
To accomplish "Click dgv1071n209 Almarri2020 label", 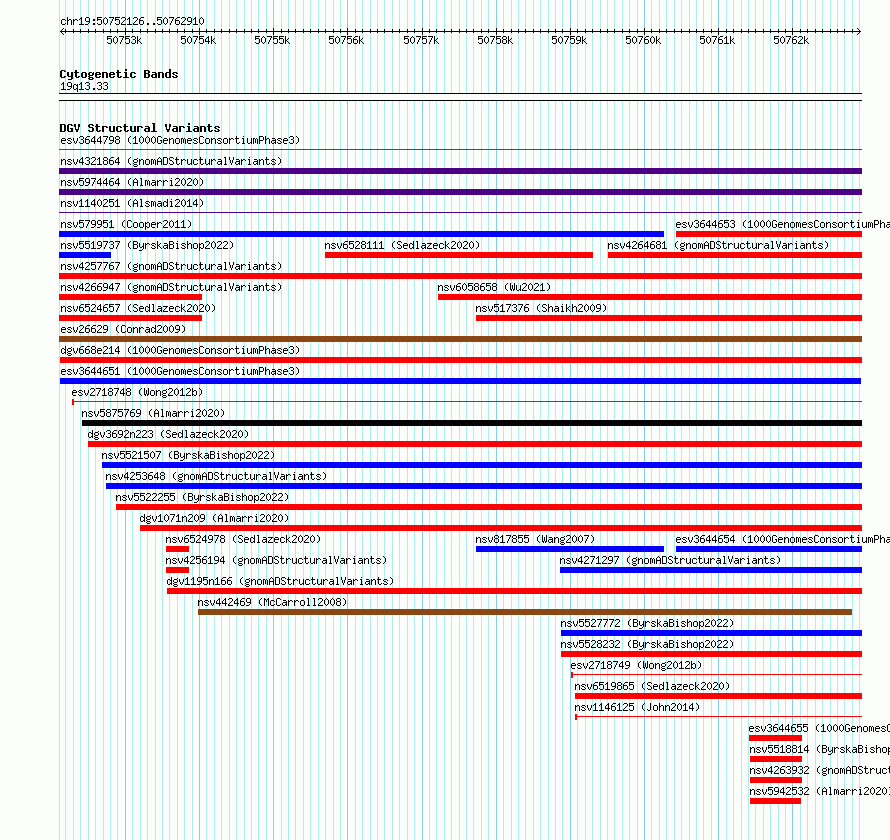I will (215, 518).
